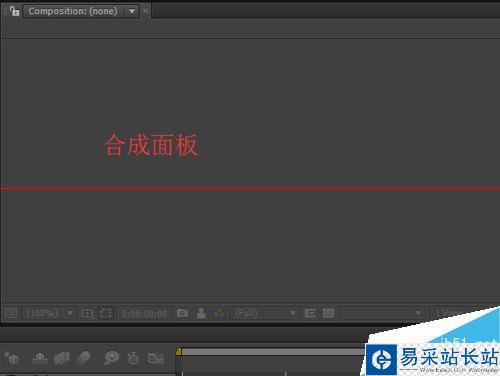Toggle the composition panel lock icon

point(14,11)
